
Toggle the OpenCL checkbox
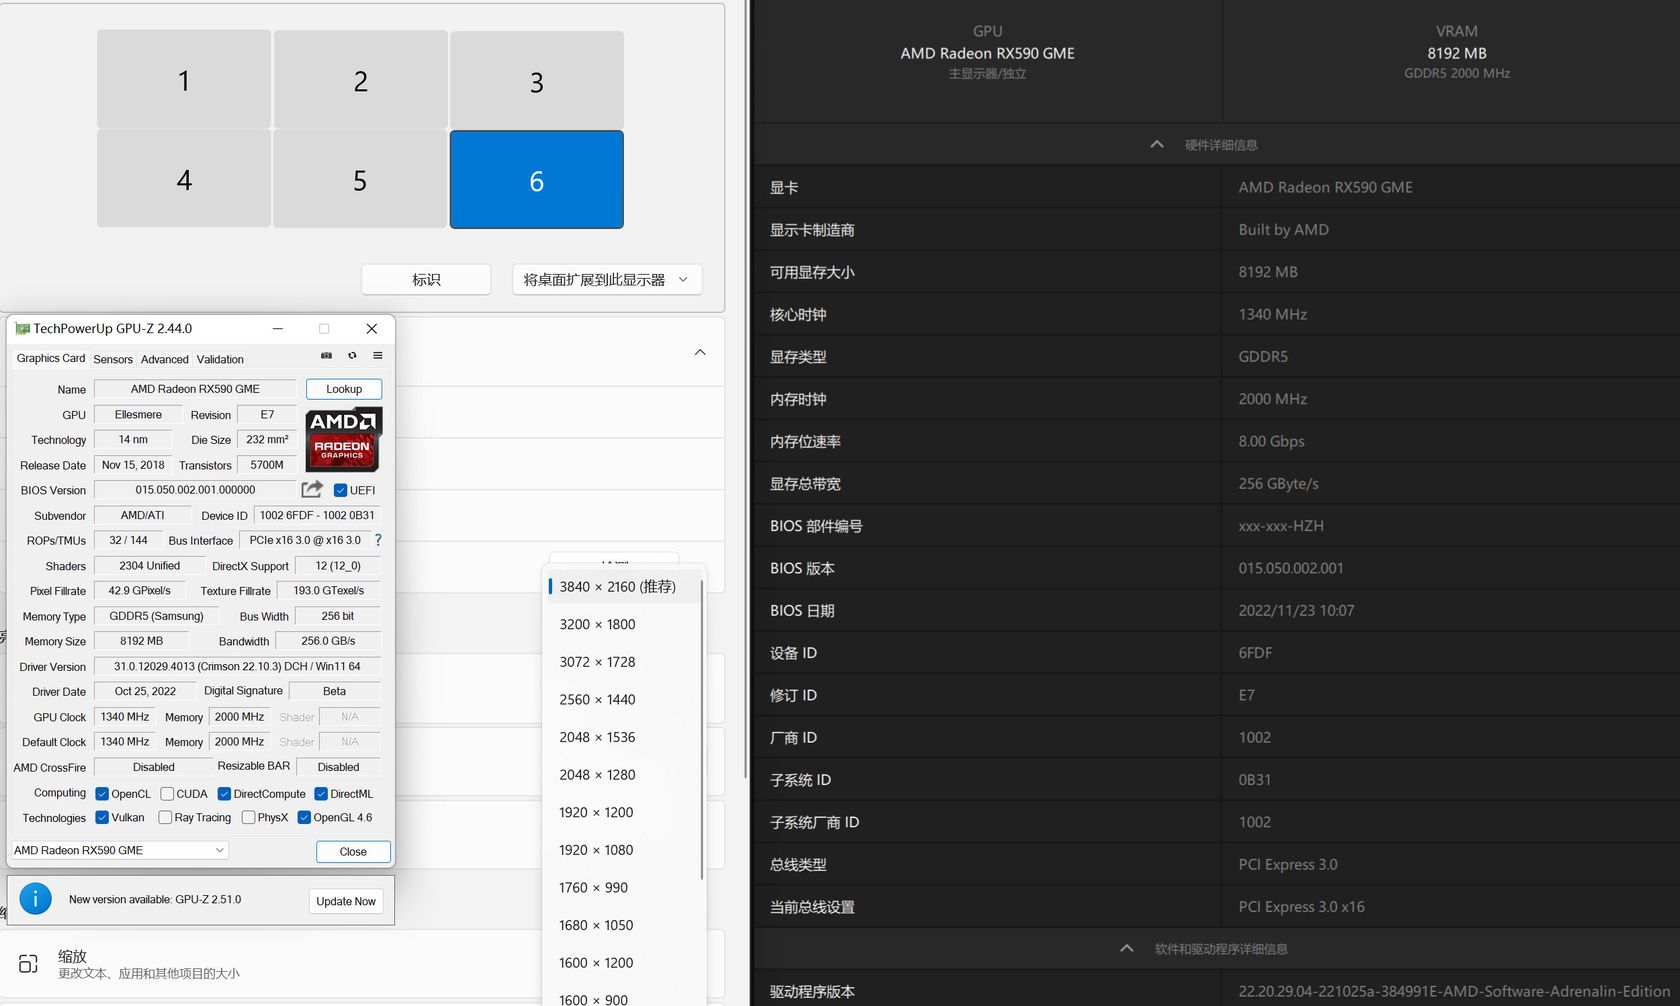[102, 794]
